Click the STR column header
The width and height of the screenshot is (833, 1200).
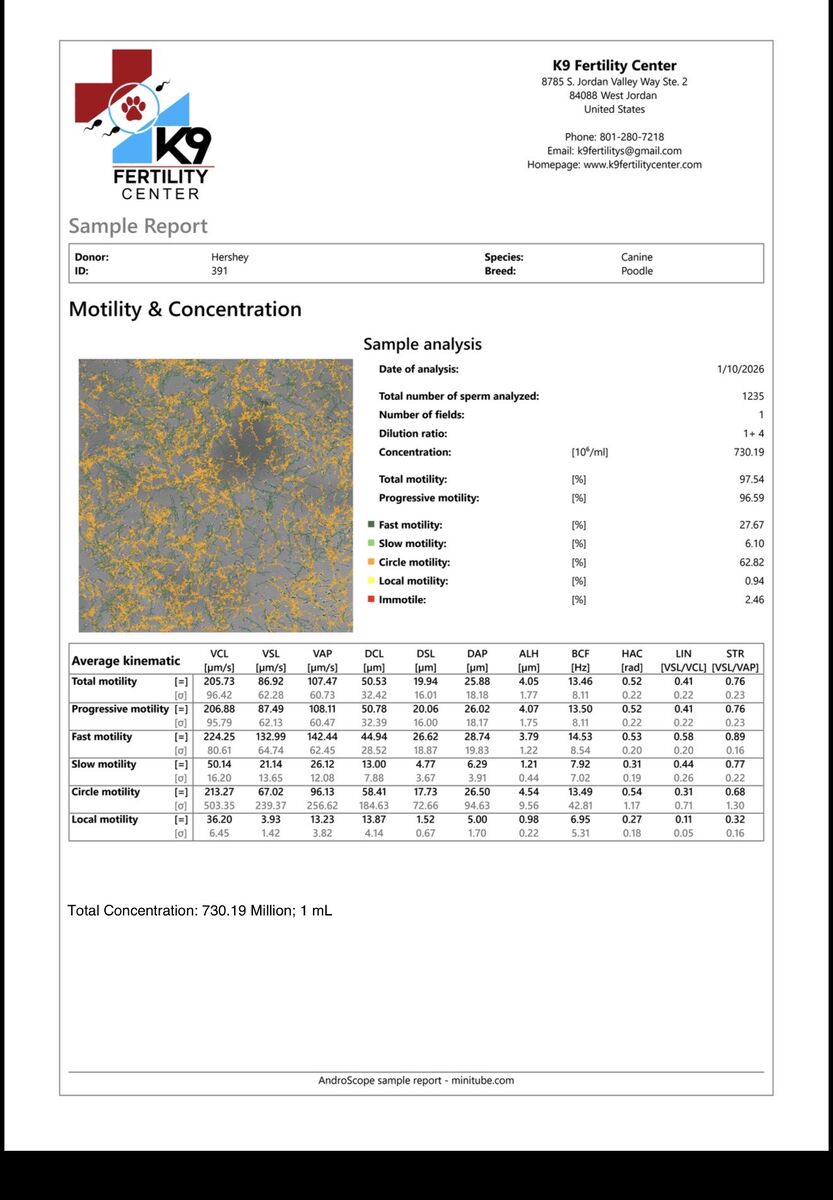tap(735, 654)
